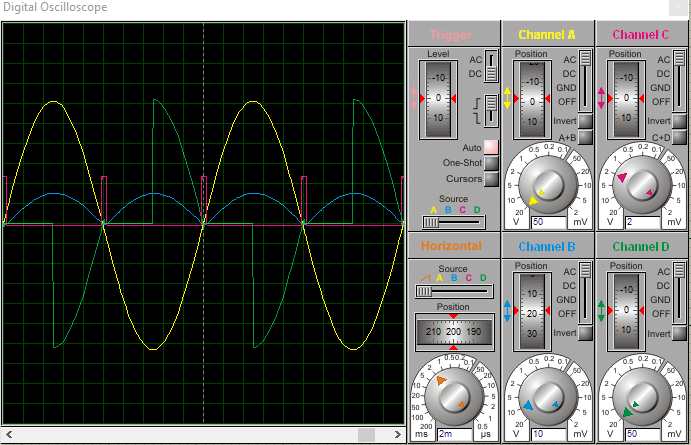The image size is (691, 445).
Task: Click the Channel C Position dial
Action: (626, 99)
